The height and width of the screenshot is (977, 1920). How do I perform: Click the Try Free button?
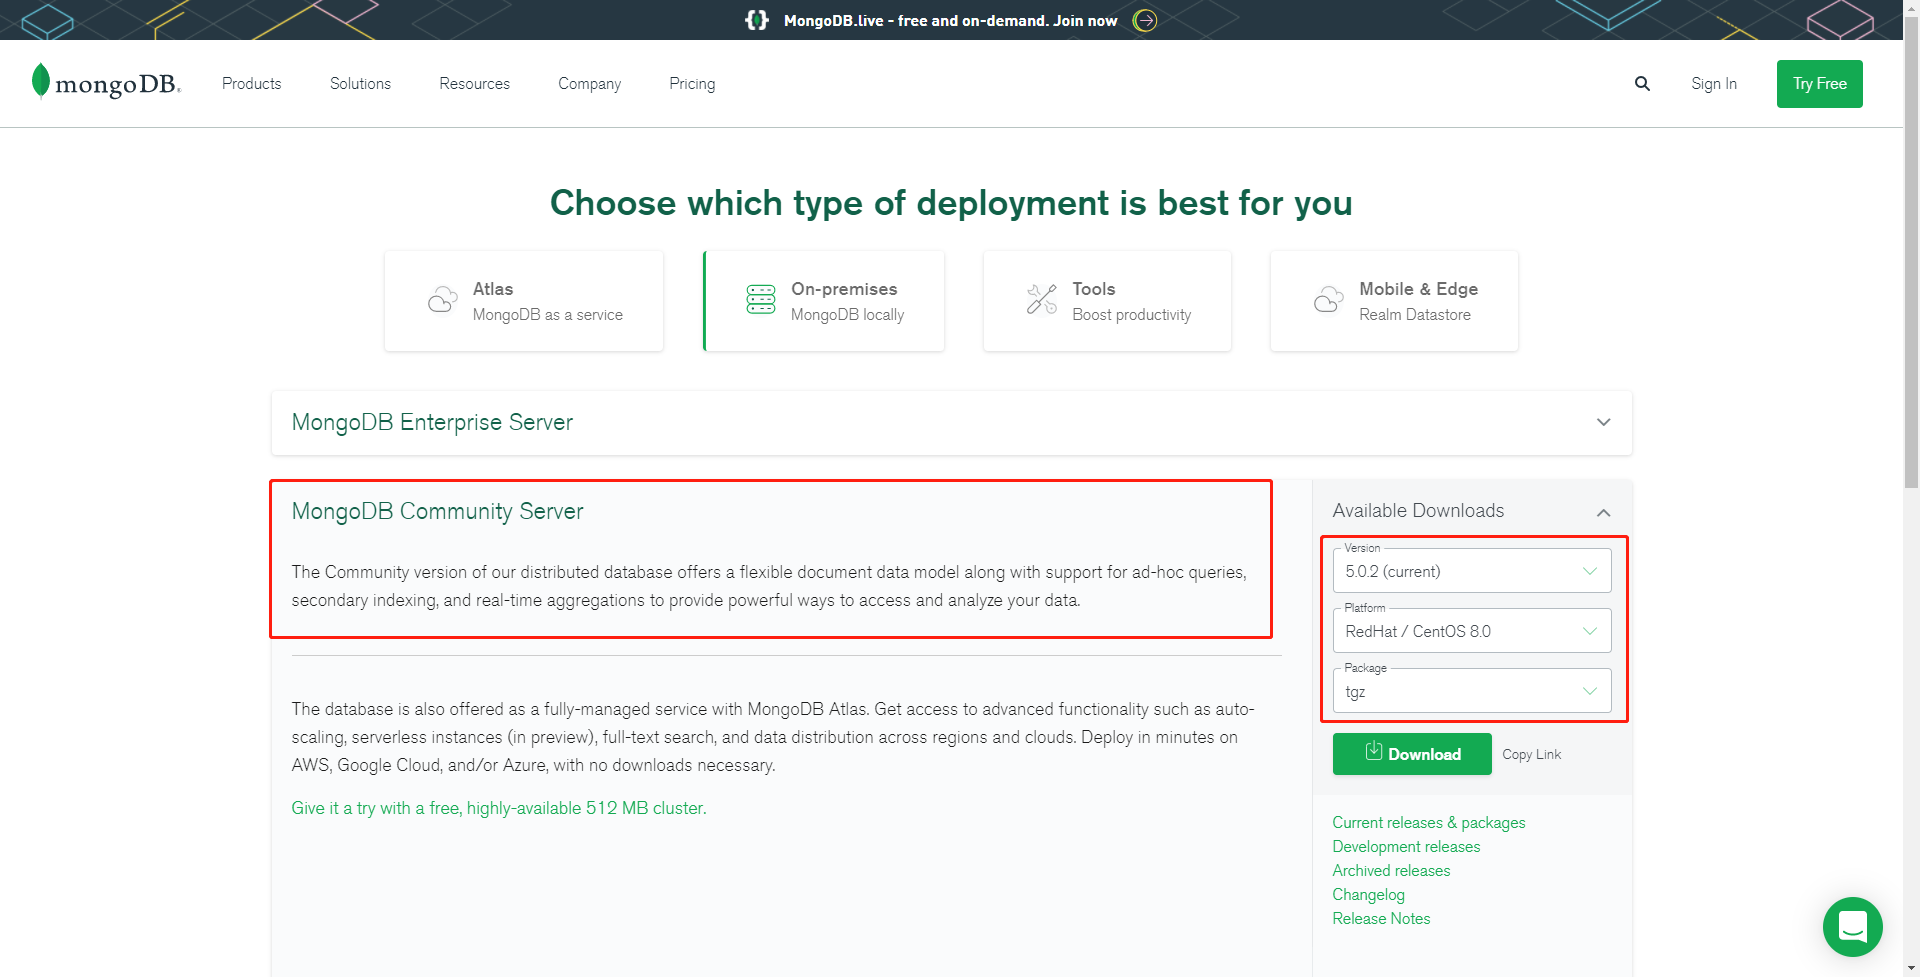[1819, 84]
